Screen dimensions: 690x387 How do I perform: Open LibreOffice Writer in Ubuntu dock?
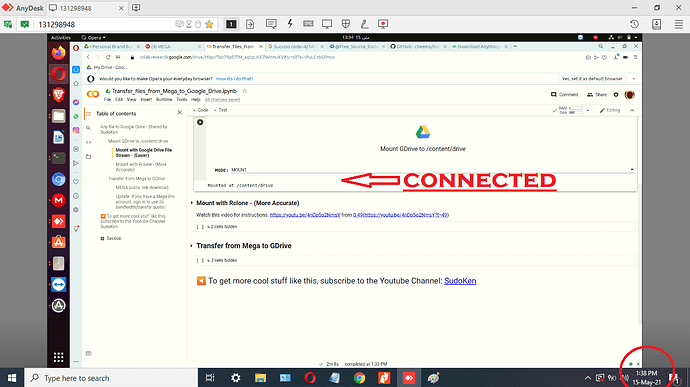coord(59,137)
